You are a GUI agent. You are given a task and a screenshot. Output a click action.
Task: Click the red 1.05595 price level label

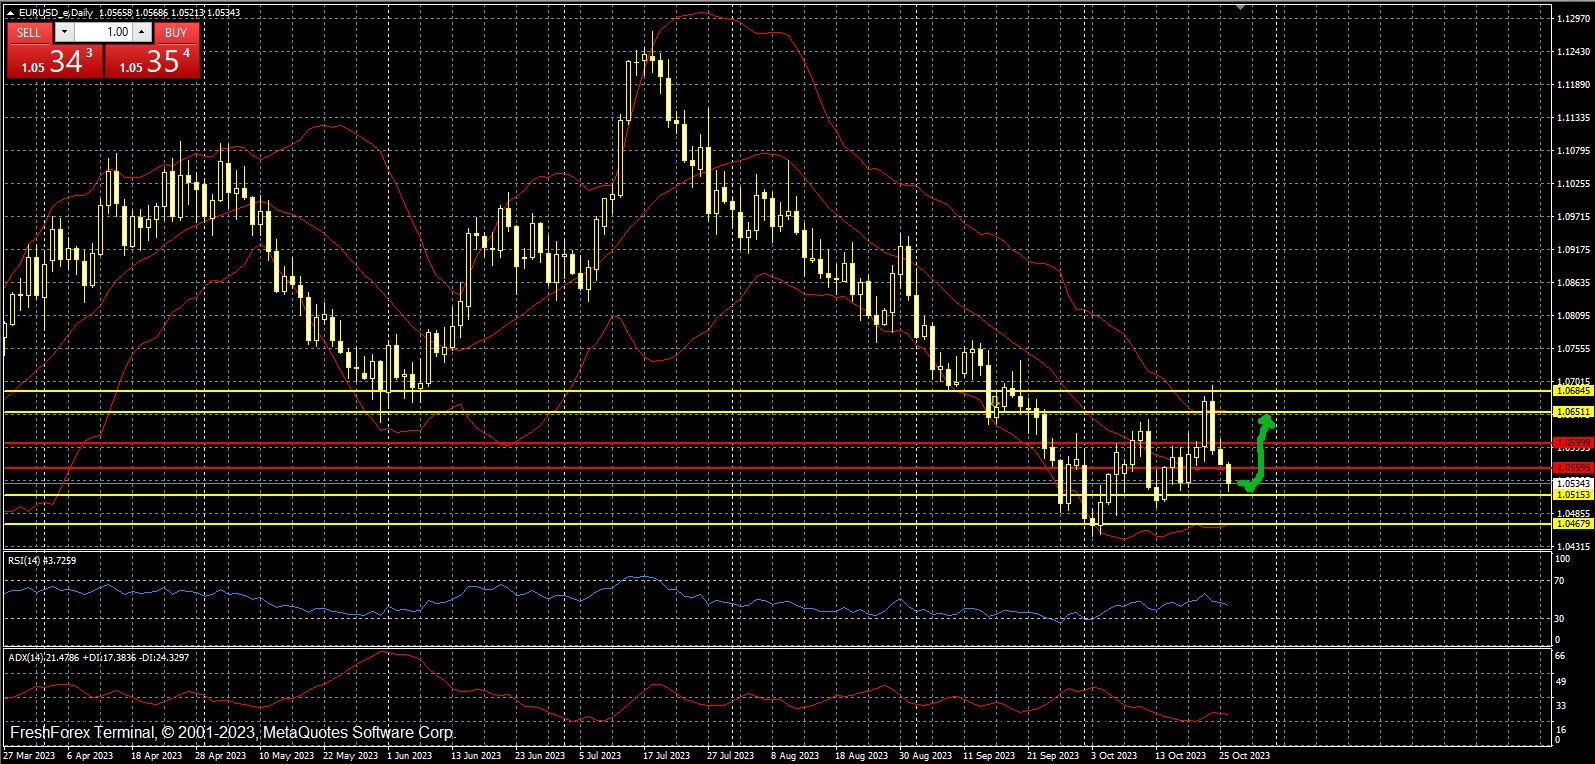(x=1573, y=468)
